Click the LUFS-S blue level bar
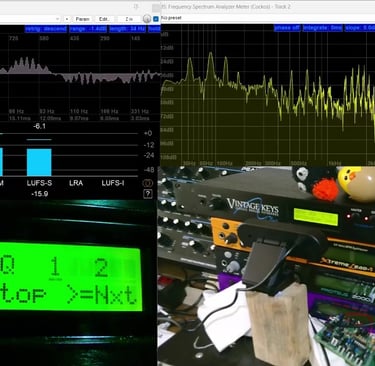The width and height of the screenshot is (375, 366). click(39, 162)
